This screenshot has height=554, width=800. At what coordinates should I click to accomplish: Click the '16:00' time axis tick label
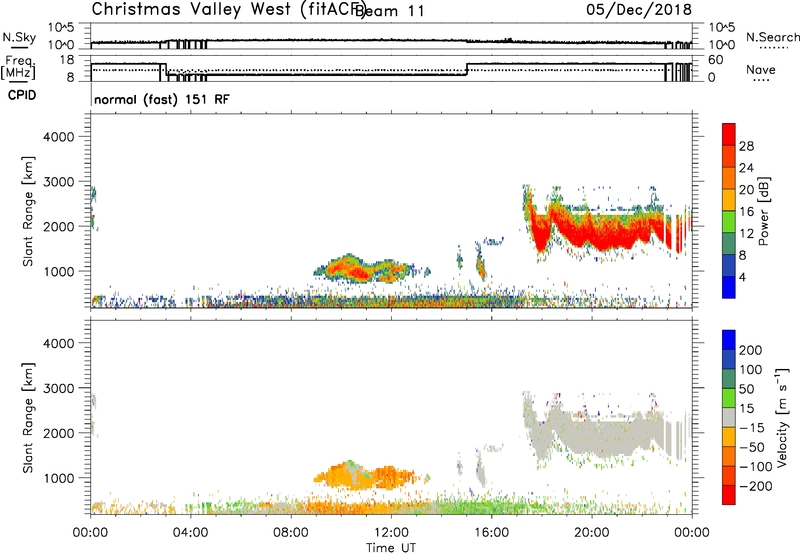pyautogui.click(x=491, y=533)
